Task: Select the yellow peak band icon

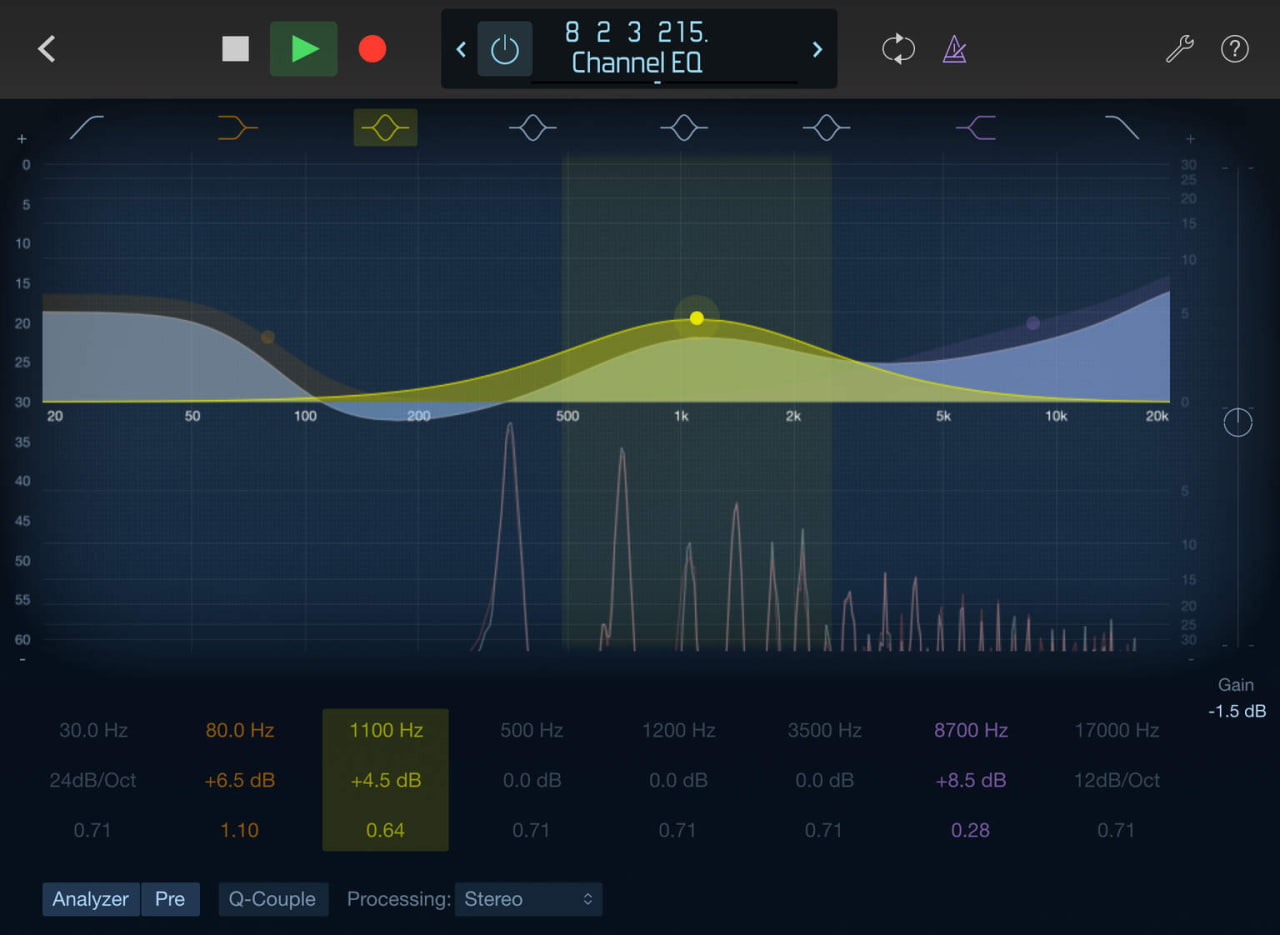Action: tap(385, 127)
